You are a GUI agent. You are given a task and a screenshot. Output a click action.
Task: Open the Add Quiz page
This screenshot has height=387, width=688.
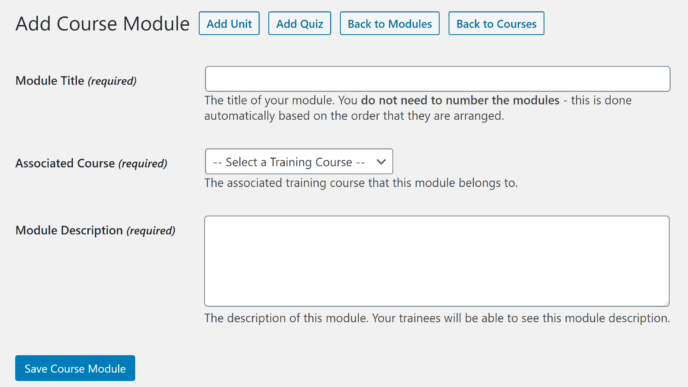(300, 23)
